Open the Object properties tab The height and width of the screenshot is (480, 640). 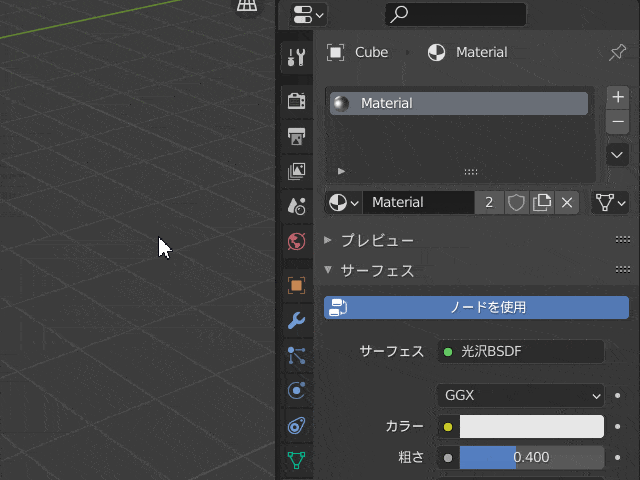[x=296, y=285]
